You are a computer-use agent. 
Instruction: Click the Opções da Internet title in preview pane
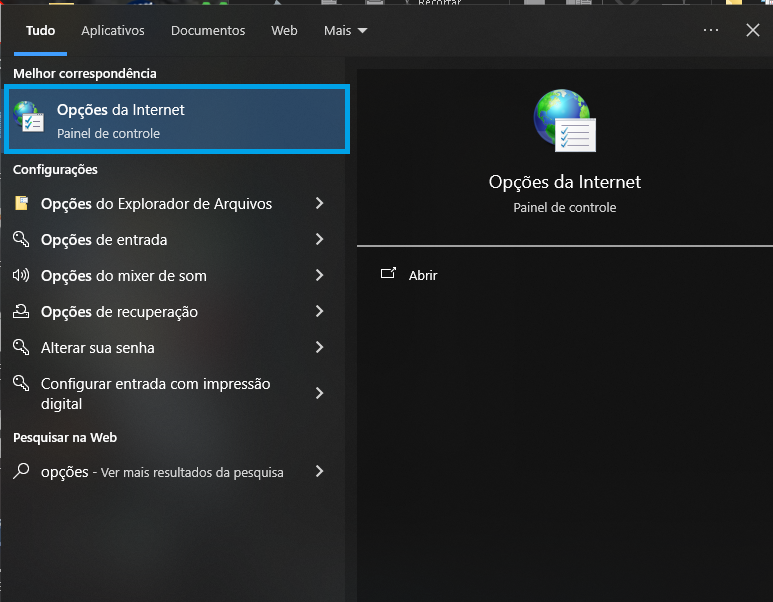coord(564,182)
